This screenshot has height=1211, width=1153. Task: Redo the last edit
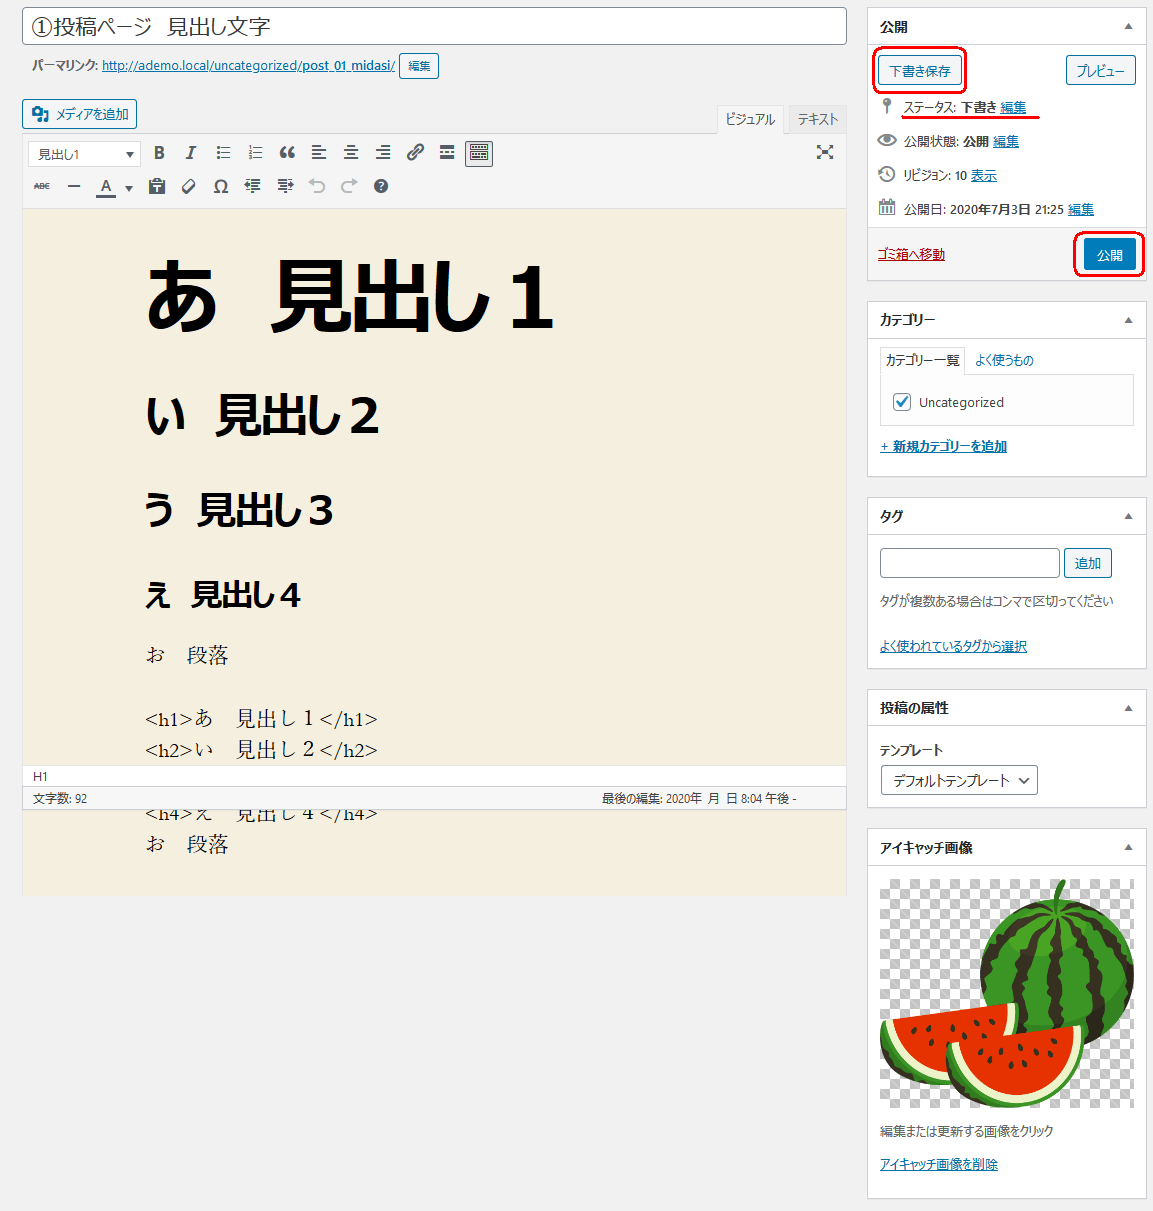pos(349,186)
